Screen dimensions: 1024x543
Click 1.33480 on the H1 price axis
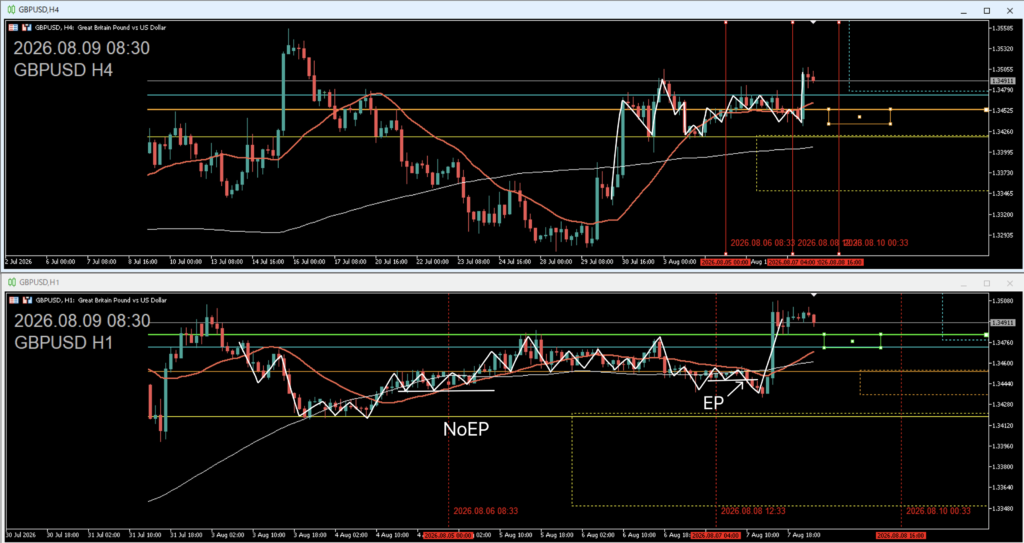[x=1002, y=508]
